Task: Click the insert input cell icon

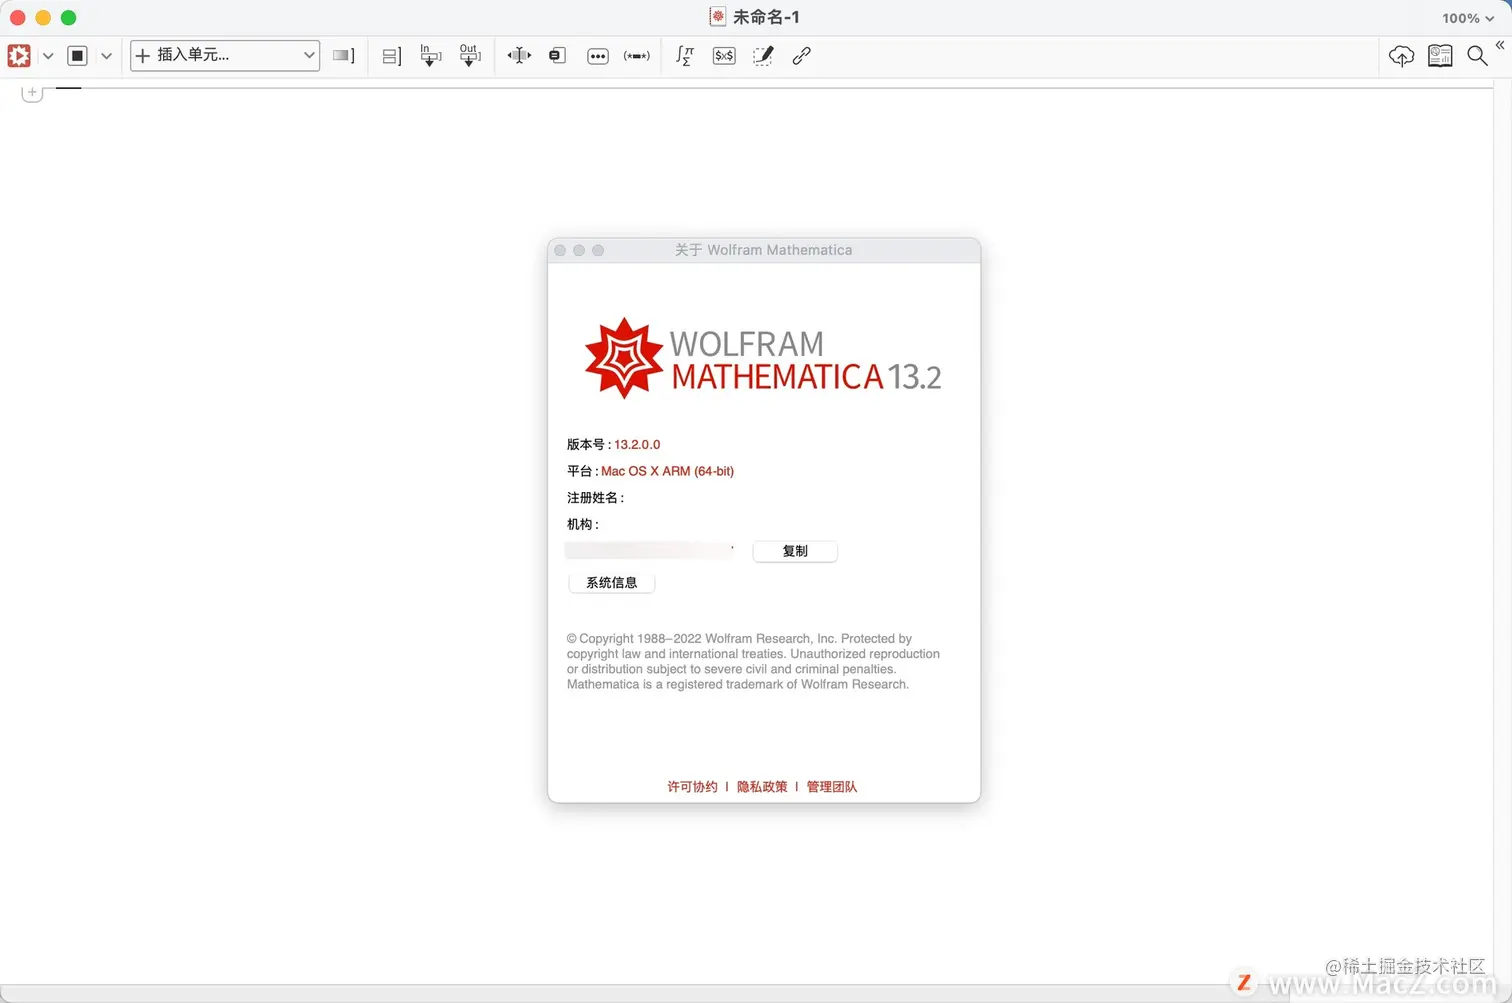Action: (430, 55)
